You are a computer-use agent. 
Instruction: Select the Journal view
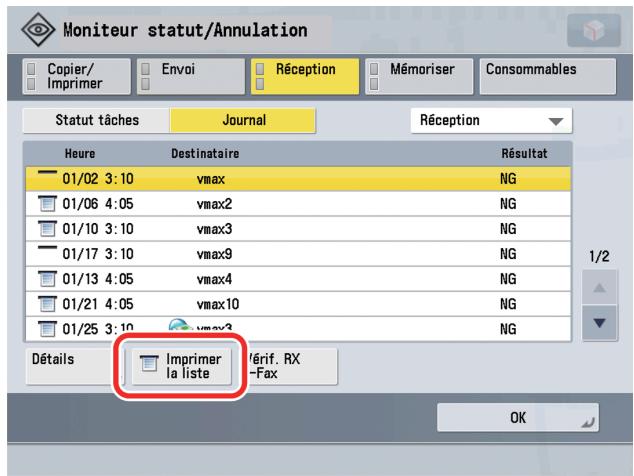pyautogui.click(x=243, y=120)
